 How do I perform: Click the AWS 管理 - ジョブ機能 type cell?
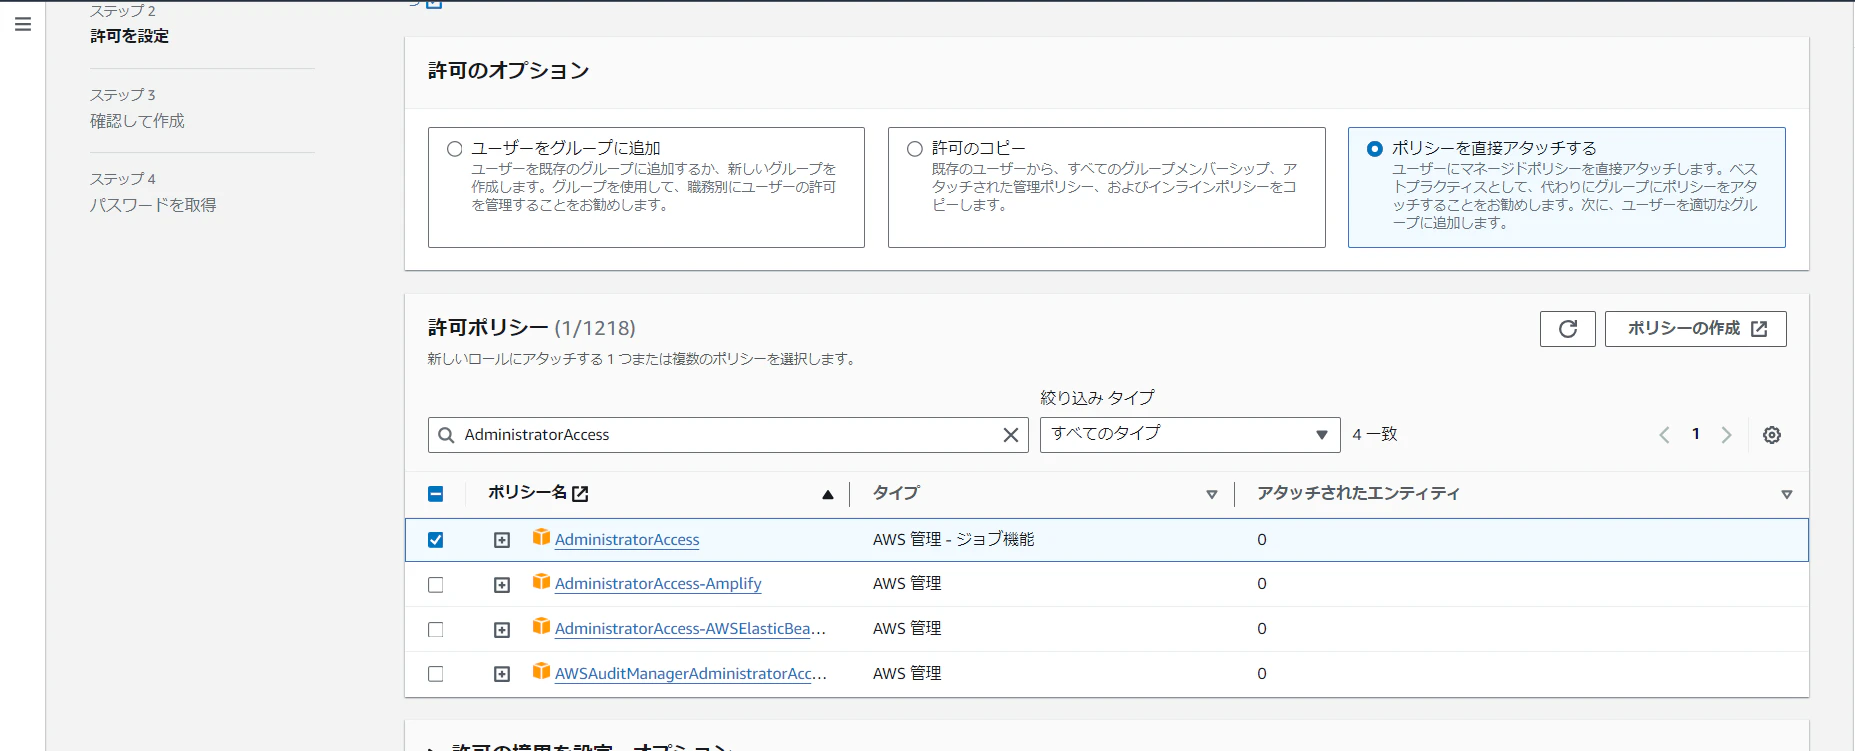tap(953, 540)
